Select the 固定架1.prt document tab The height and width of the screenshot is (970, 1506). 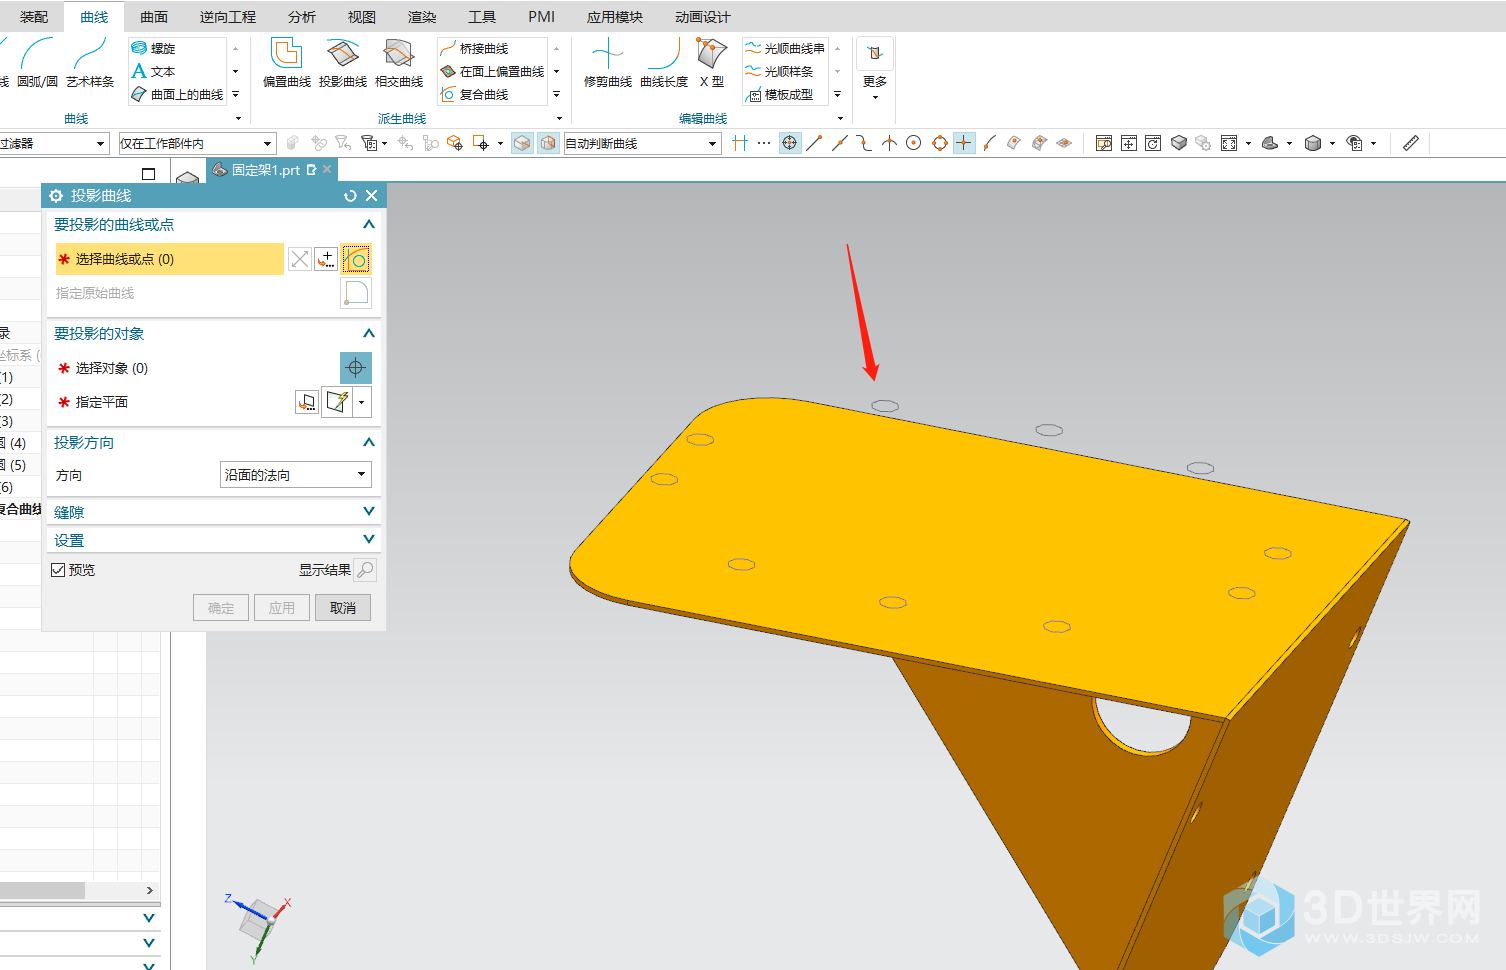pyautogui.click(x=271, y=170)
